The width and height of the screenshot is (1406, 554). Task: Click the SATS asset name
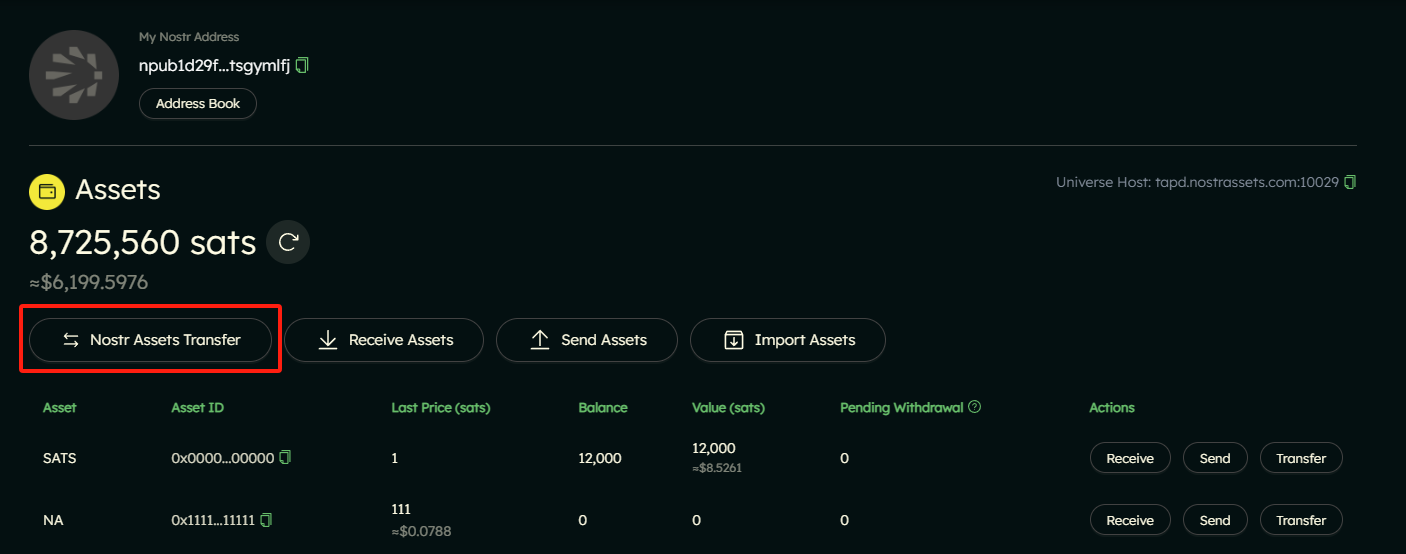coord(60,458)
